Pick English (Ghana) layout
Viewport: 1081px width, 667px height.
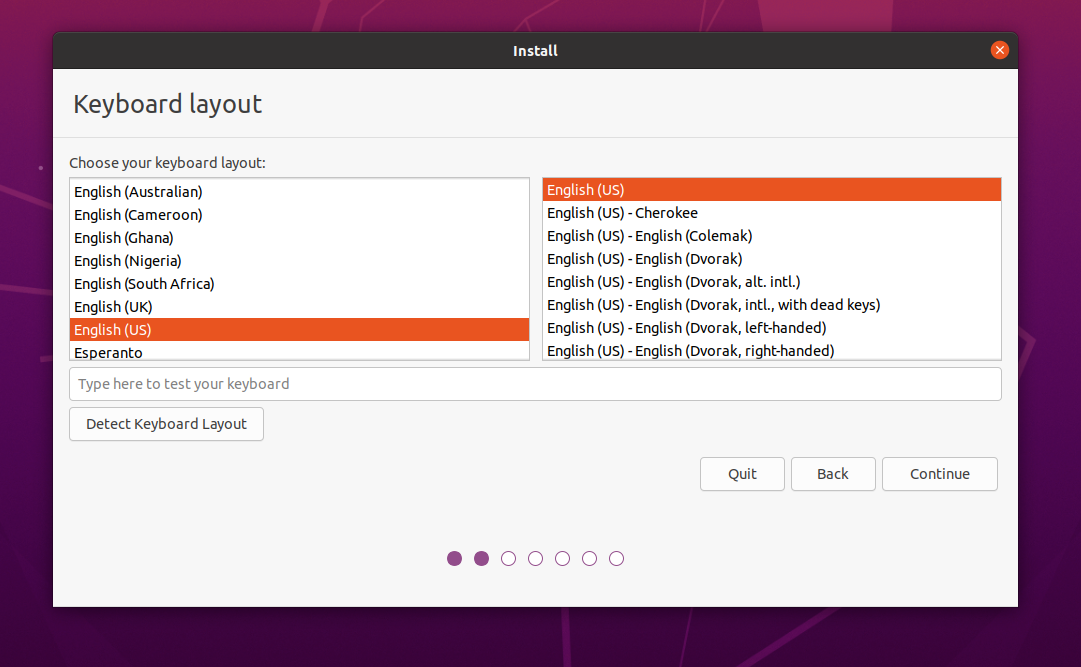click(124, 237)
